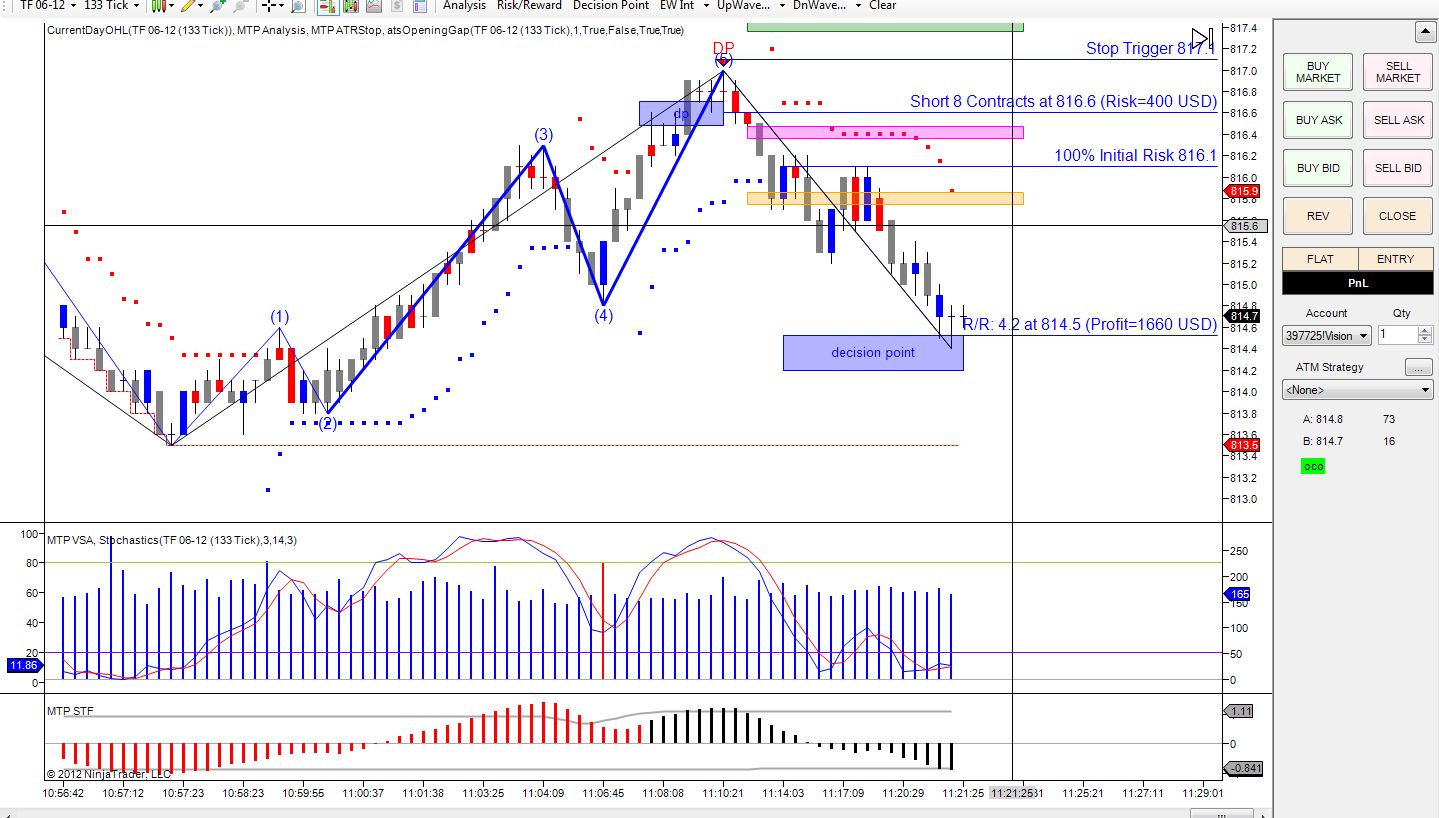Screen dimensions: 1439x818
Task: Select the crosshair cursor icon
Action: [x=269, y=5]
